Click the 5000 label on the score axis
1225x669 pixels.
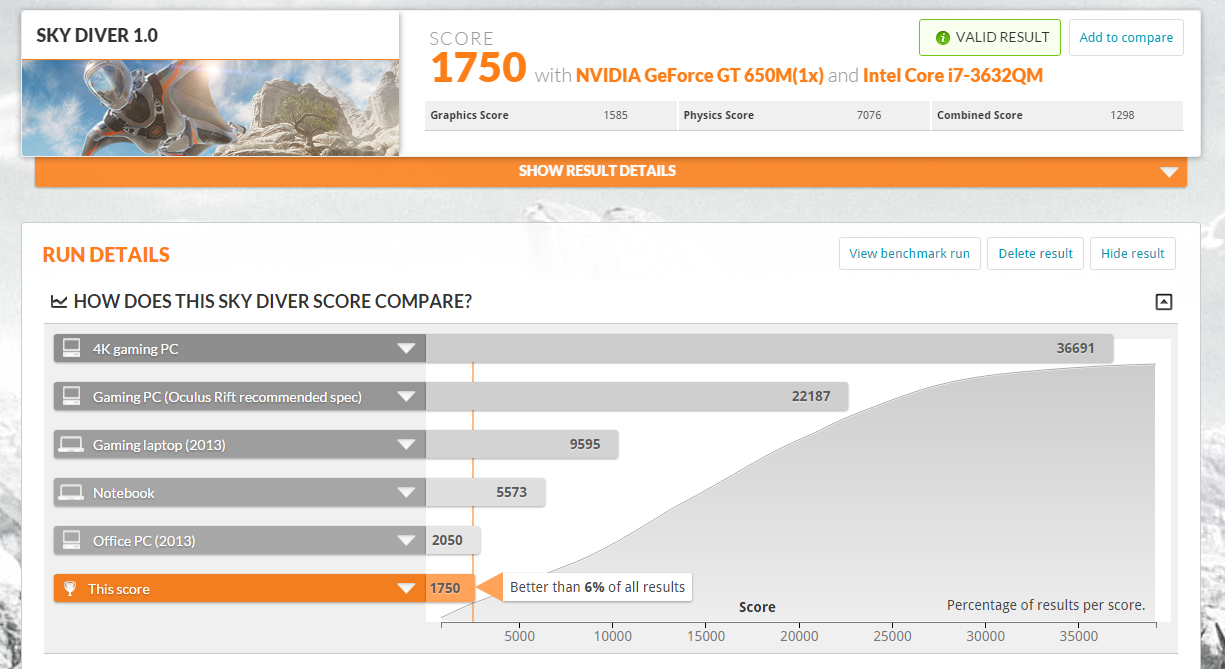[519, 636]
